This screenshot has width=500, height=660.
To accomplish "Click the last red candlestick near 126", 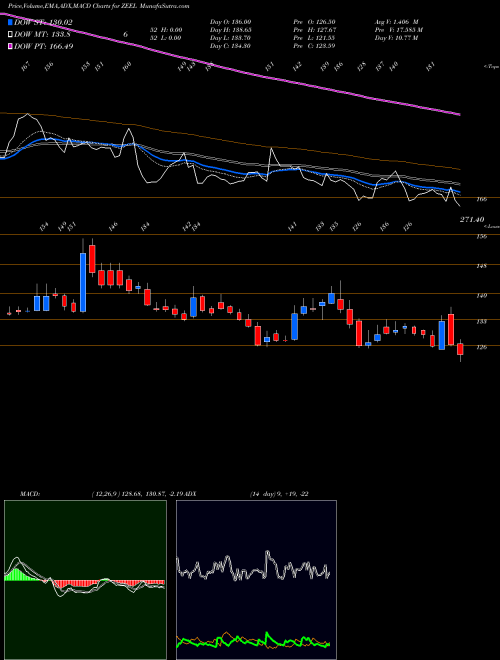I will [x=460, y=349].
